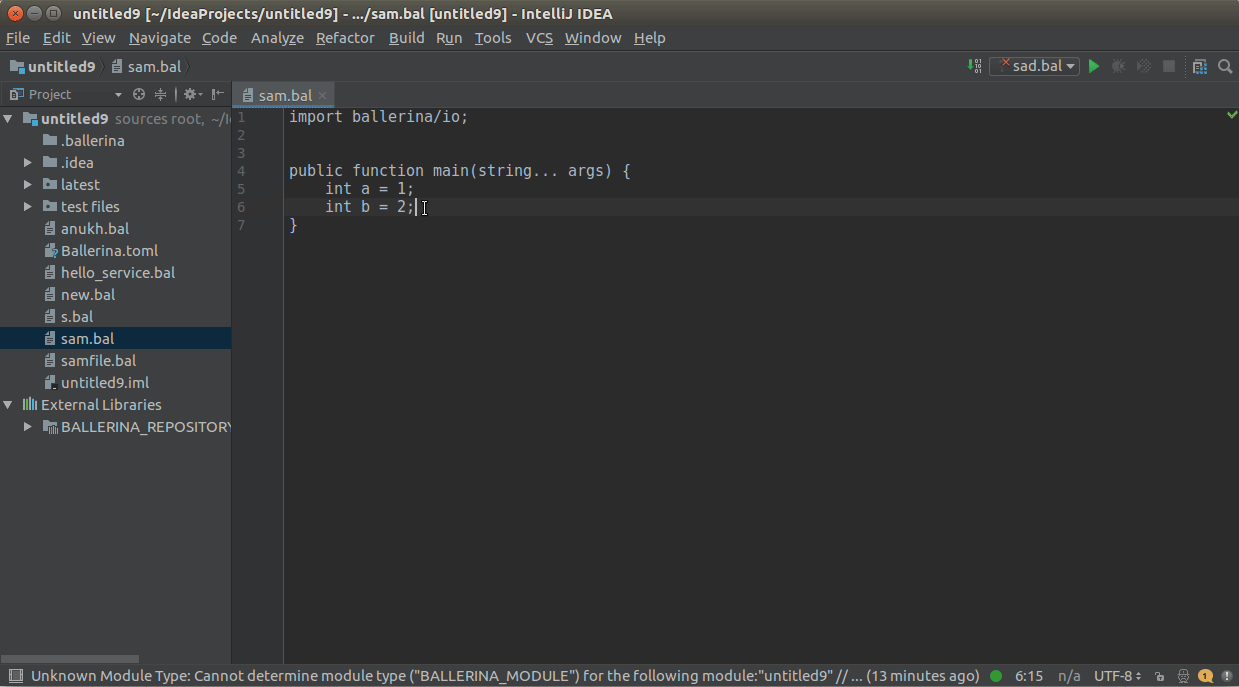Click the Run with Coverage icon
Image resolution: width=1239 pixels, height=687 pixels.
pos(1144,66)
